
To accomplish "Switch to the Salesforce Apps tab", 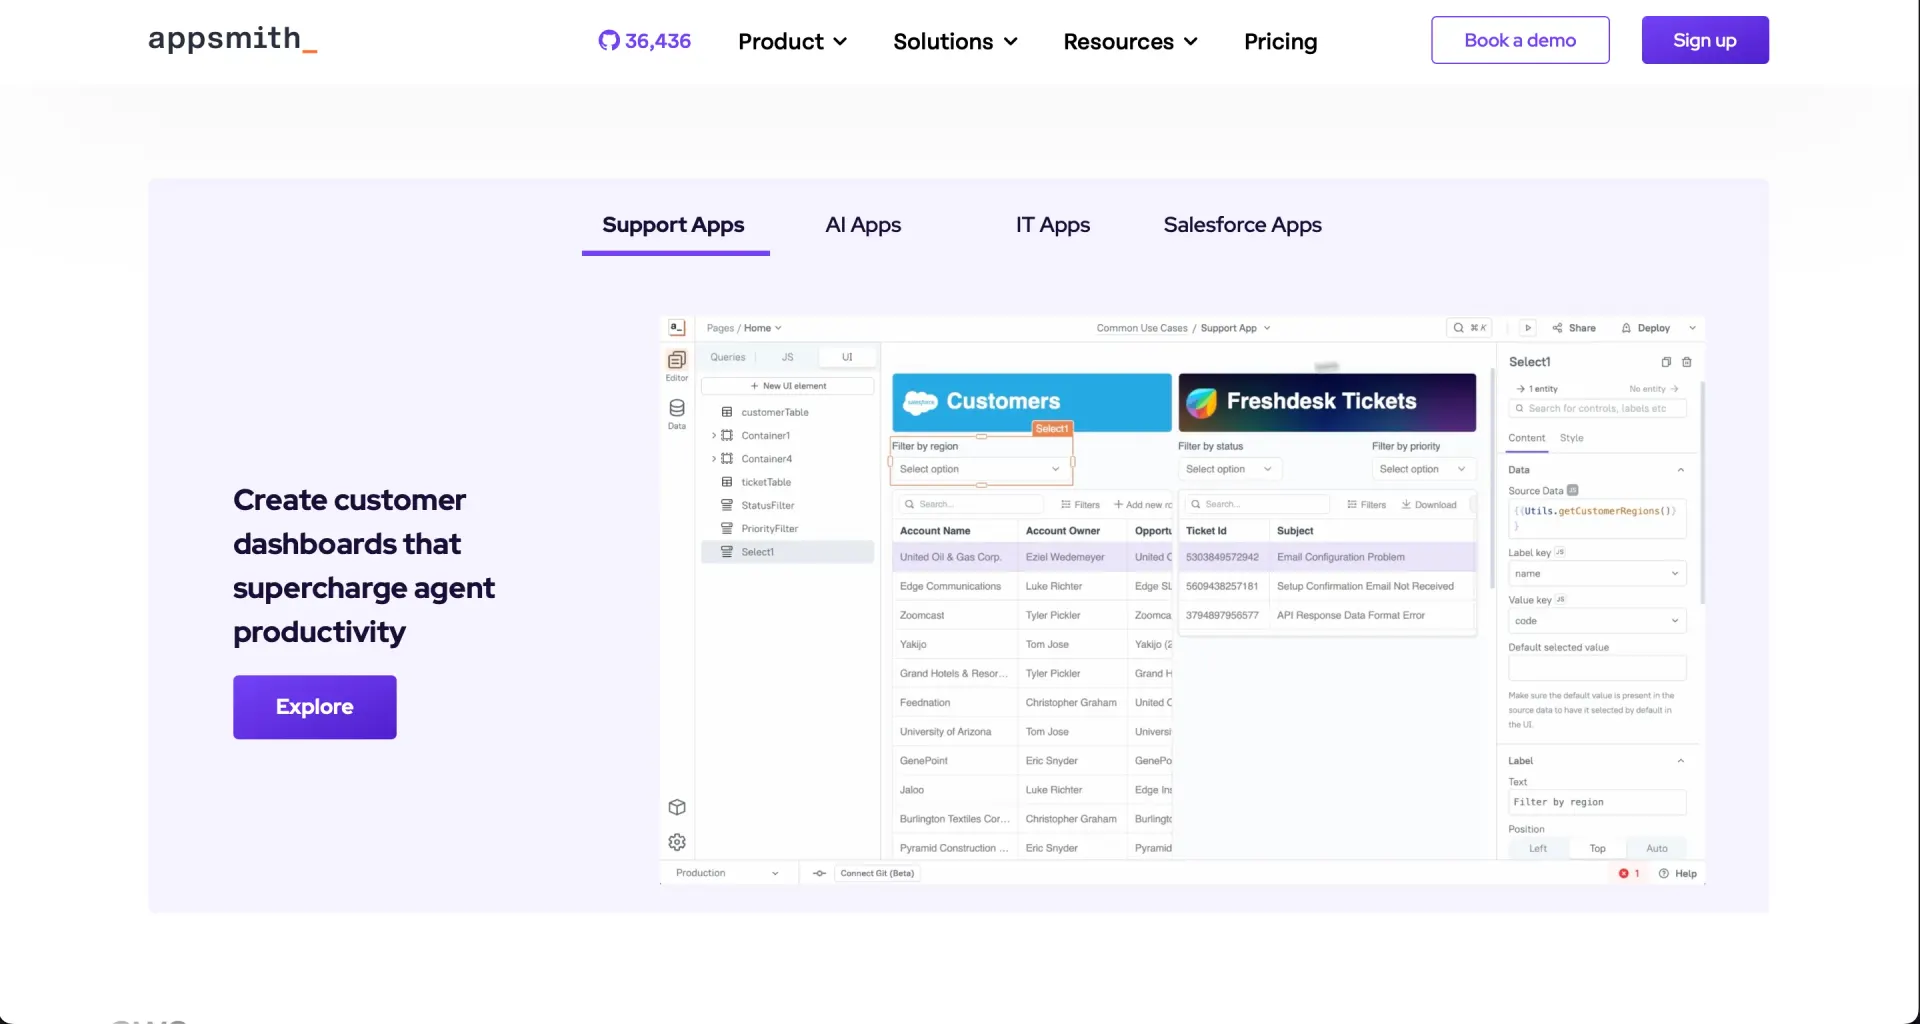I will (x=1242, y=225).
